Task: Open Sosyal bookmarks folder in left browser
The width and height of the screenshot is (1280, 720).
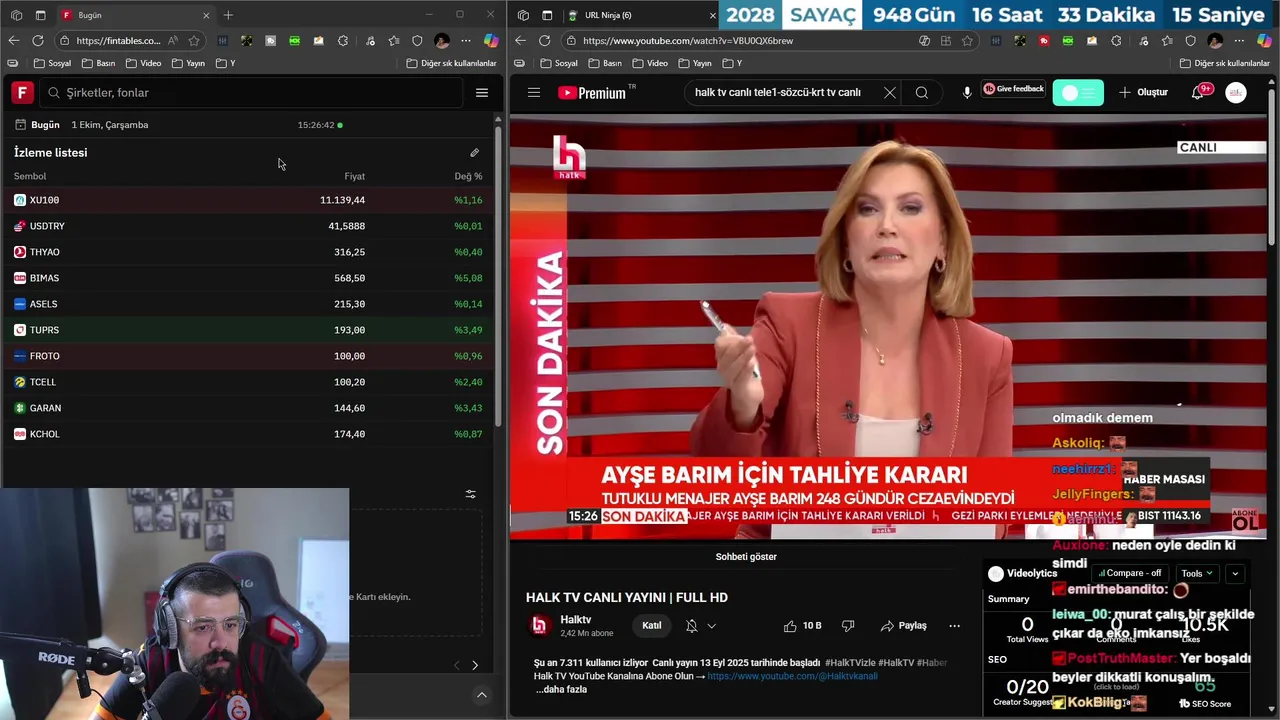Action: click(x=52, y=63)
